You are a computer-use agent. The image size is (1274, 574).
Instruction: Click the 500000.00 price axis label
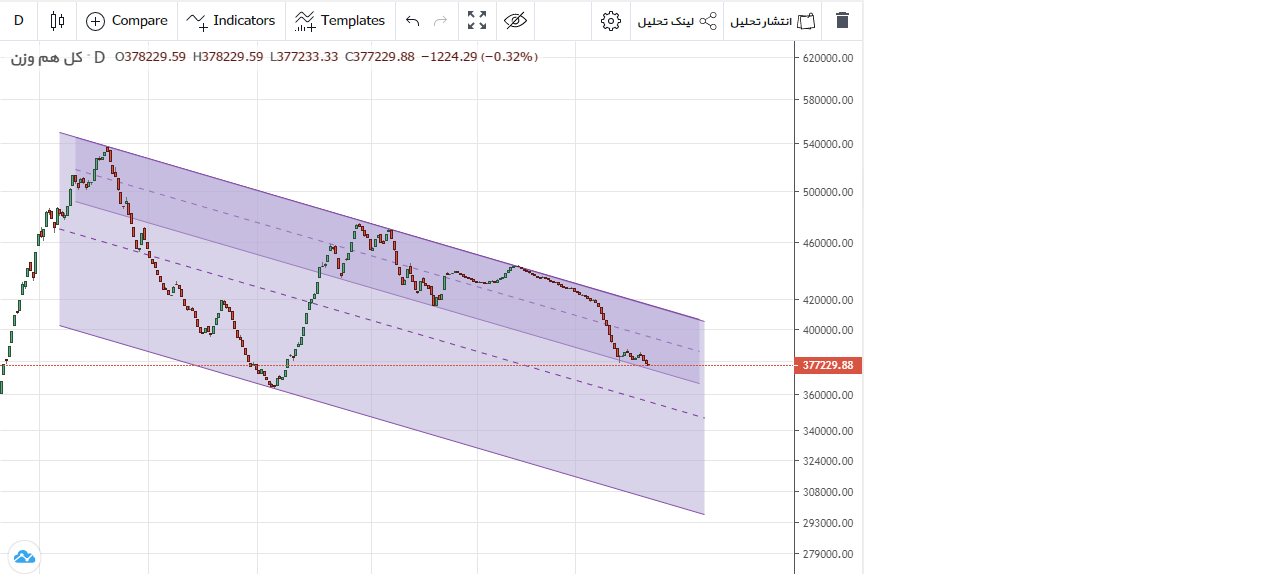pos(828,192)
